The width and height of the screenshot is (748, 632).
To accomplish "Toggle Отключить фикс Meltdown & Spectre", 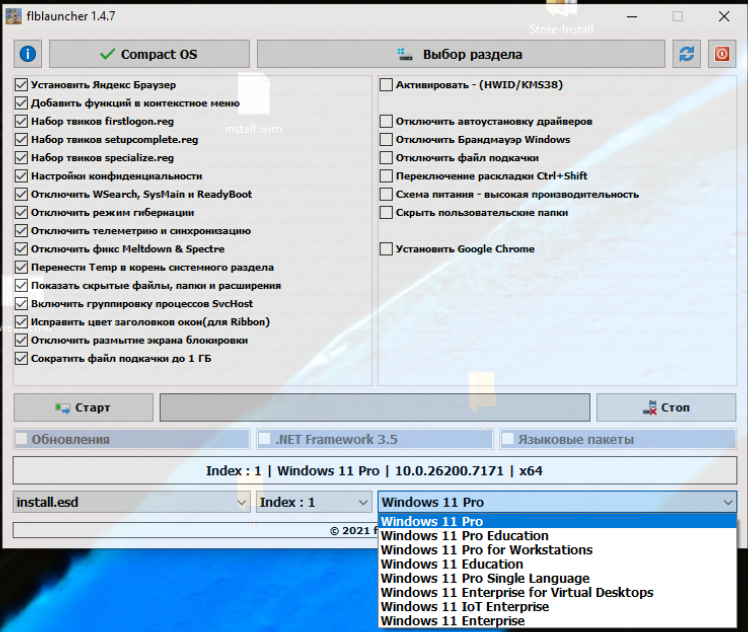I will click(21, 249).
